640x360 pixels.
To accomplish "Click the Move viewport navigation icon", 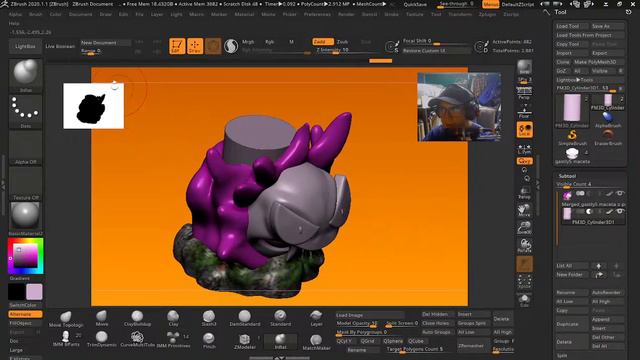I will [x=524, y=211].
